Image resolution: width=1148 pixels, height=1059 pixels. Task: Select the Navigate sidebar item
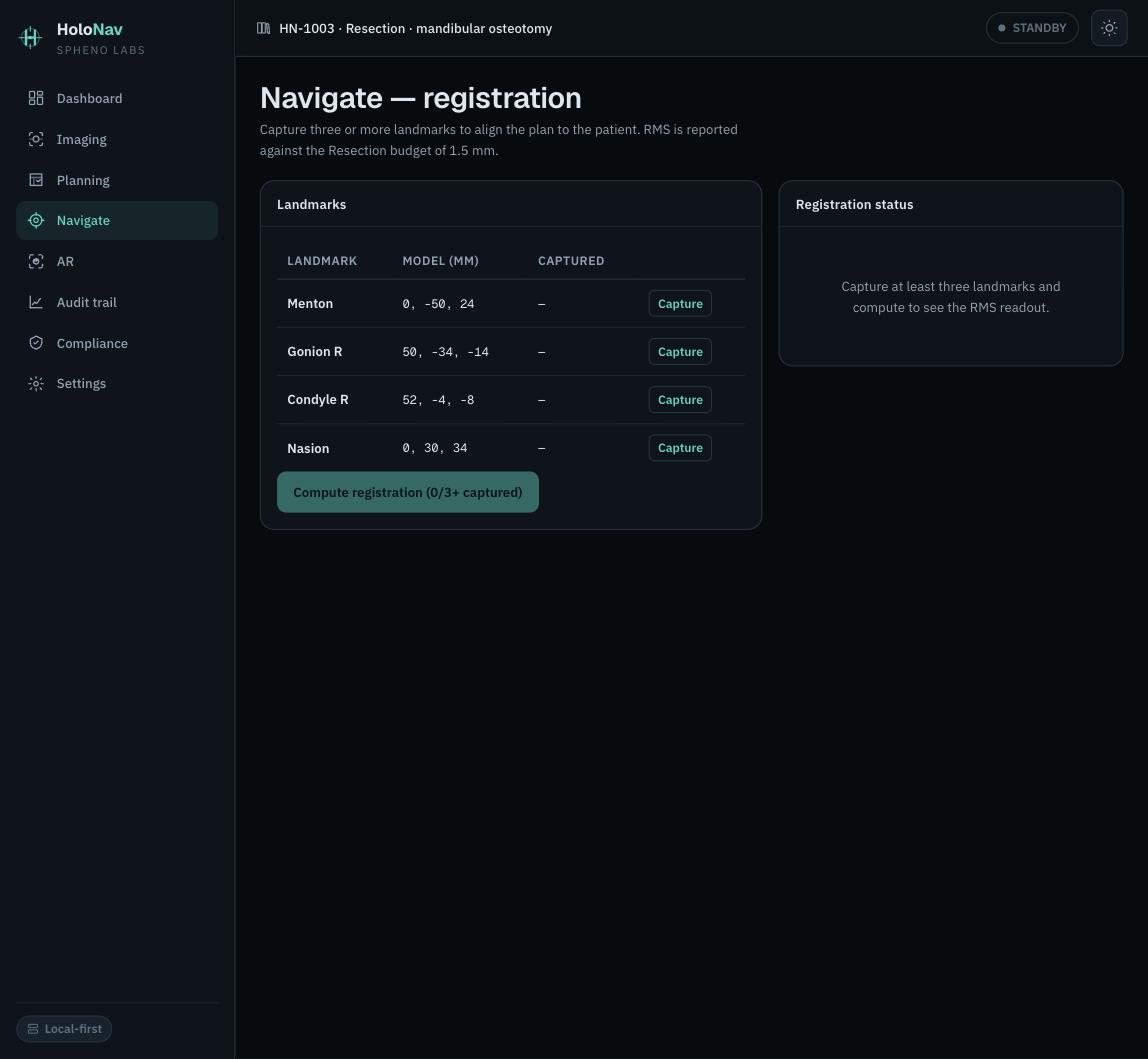(x=117, y=220)
